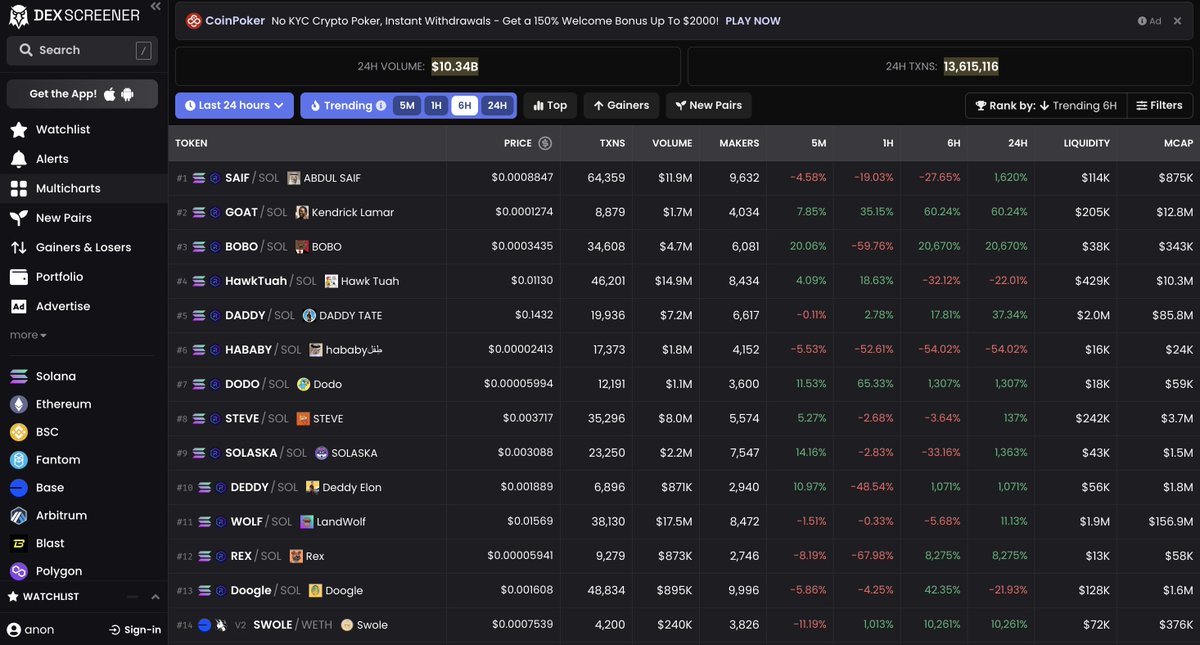Click the Search input field
1200x645 pixels.
[x=82, y=50]
